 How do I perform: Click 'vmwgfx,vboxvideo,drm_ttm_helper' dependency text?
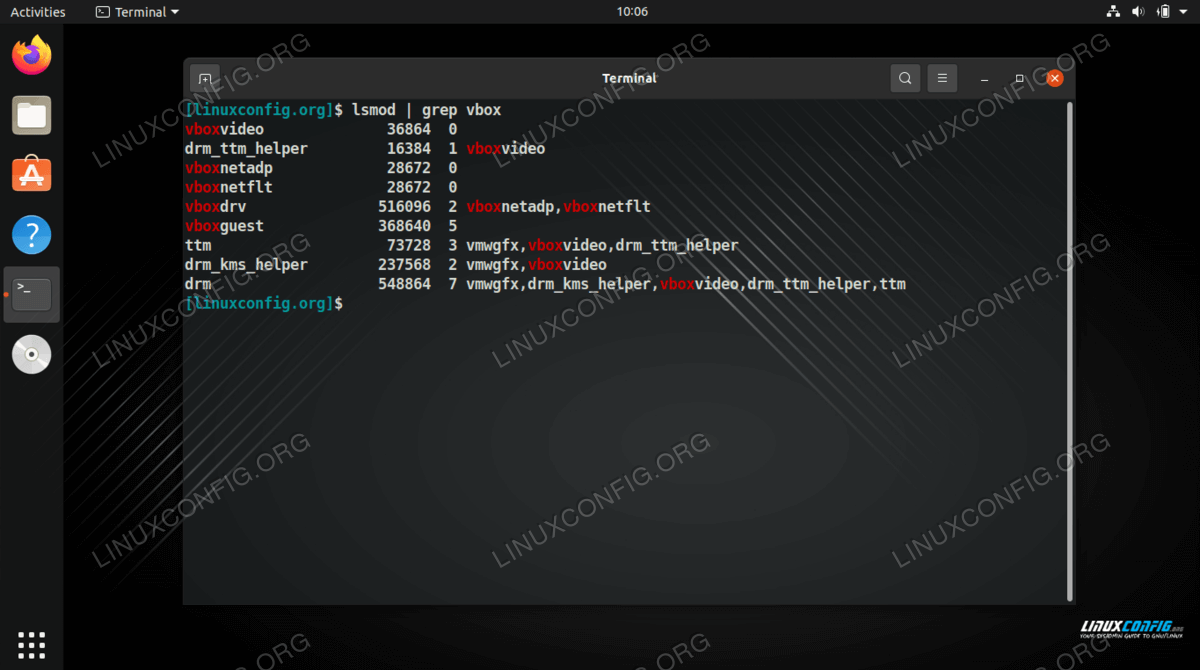click(602, 245)
